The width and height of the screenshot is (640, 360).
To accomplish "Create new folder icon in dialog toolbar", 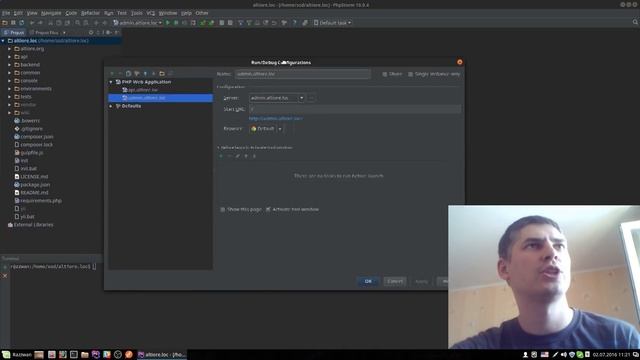I will (162, 73).
